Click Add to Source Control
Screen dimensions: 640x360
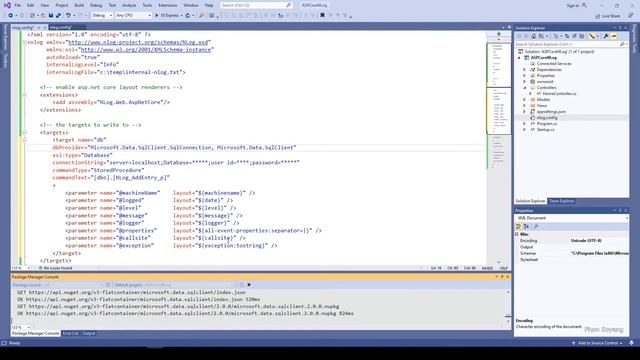coord(598,343)
